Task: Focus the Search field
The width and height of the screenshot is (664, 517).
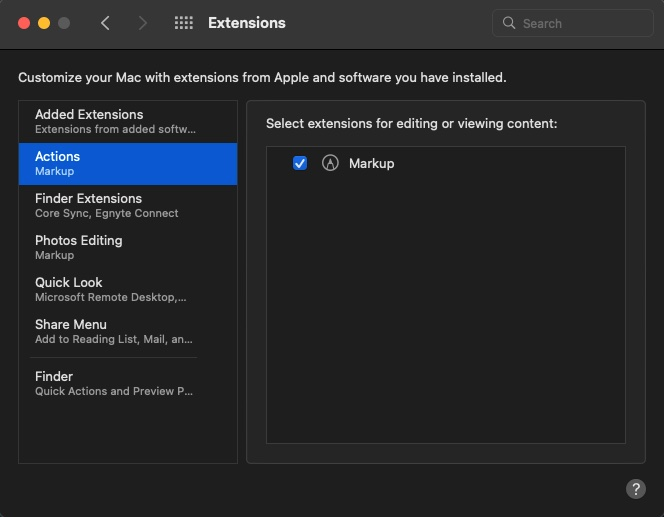Action: point(573,23)
